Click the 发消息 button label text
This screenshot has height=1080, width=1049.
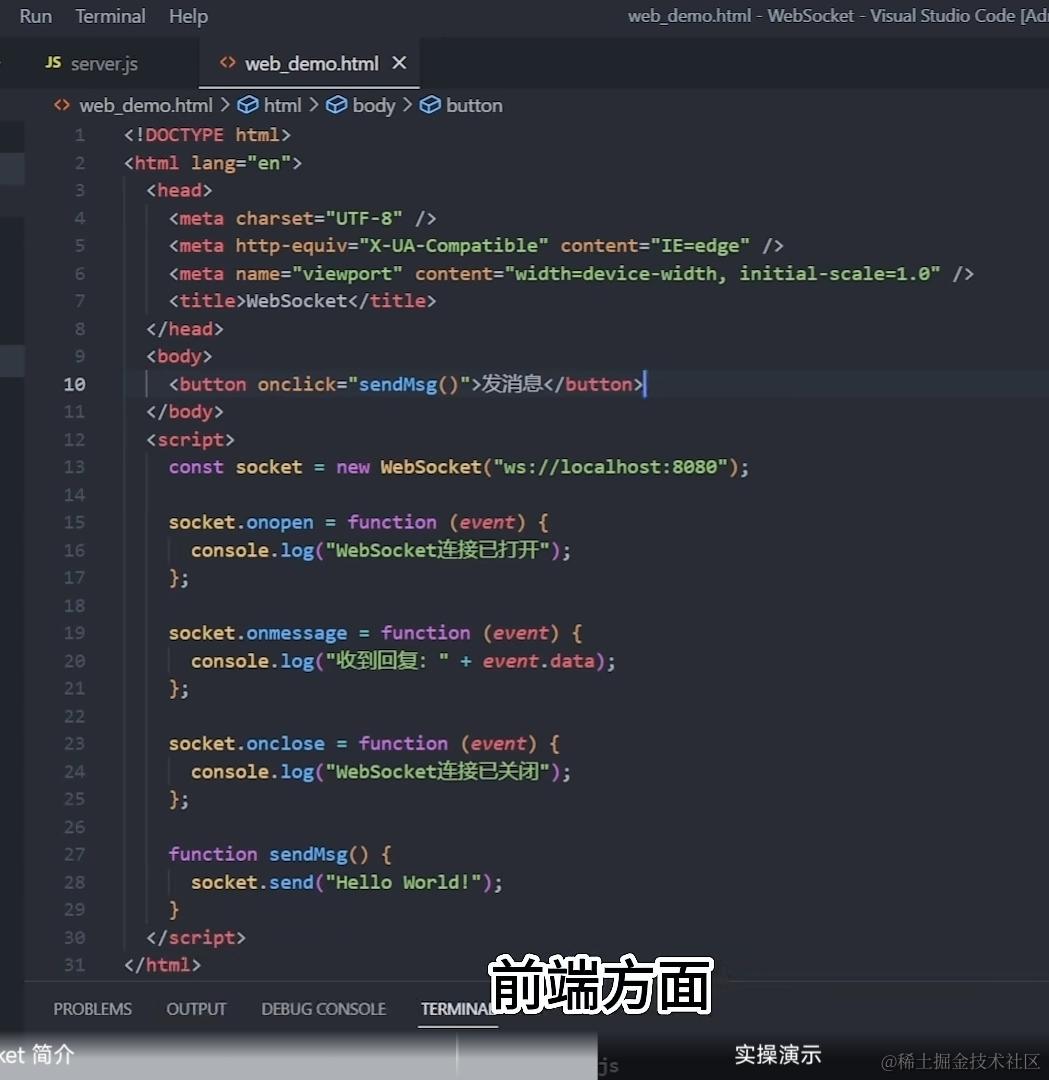[x=512, y=384]
